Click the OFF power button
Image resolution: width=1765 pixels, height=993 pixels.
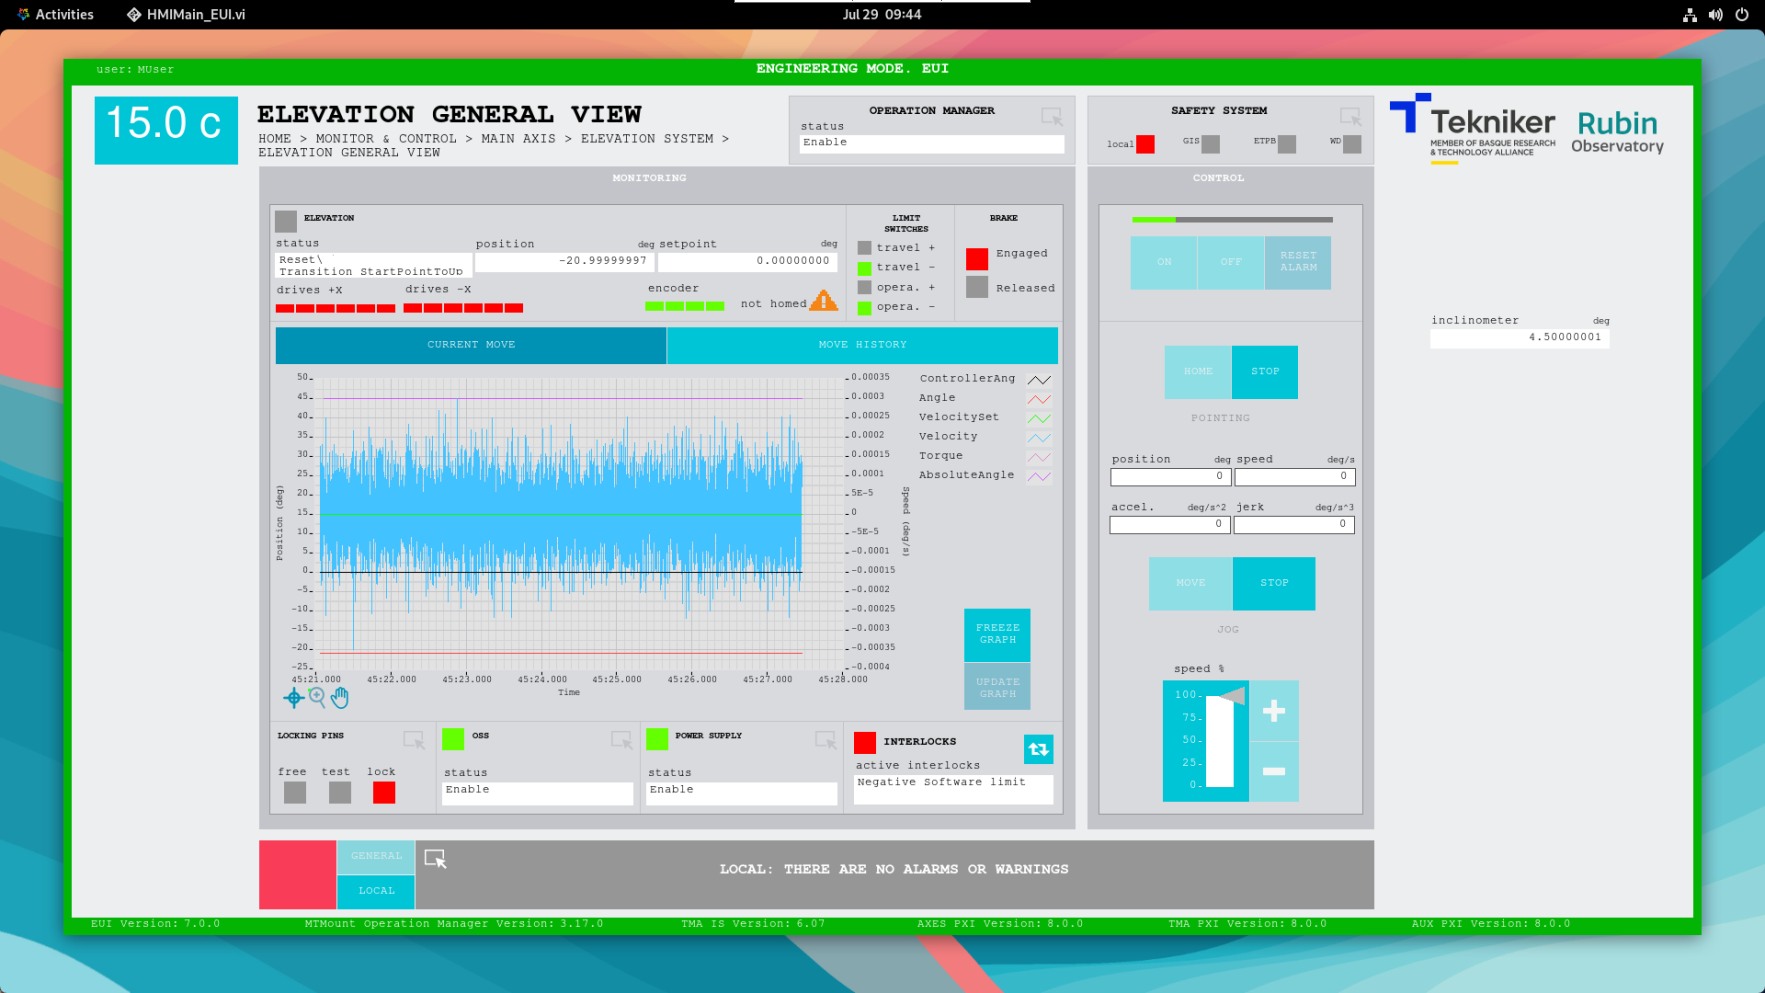(x=1231, y=262)
